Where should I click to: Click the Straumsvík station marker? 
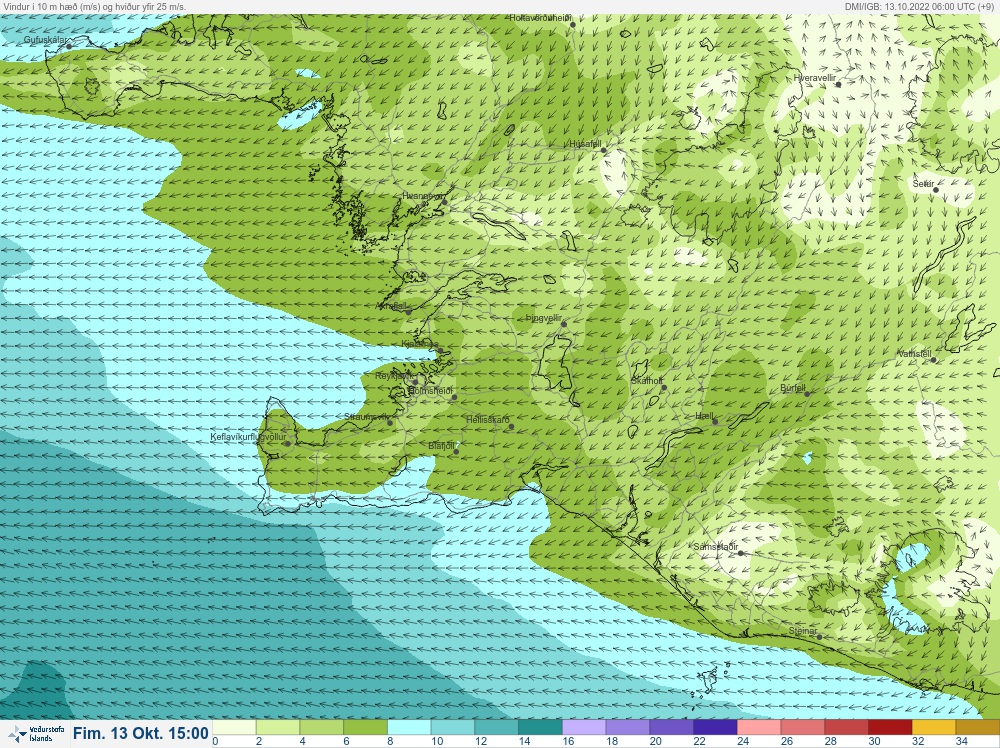(390, 423)
